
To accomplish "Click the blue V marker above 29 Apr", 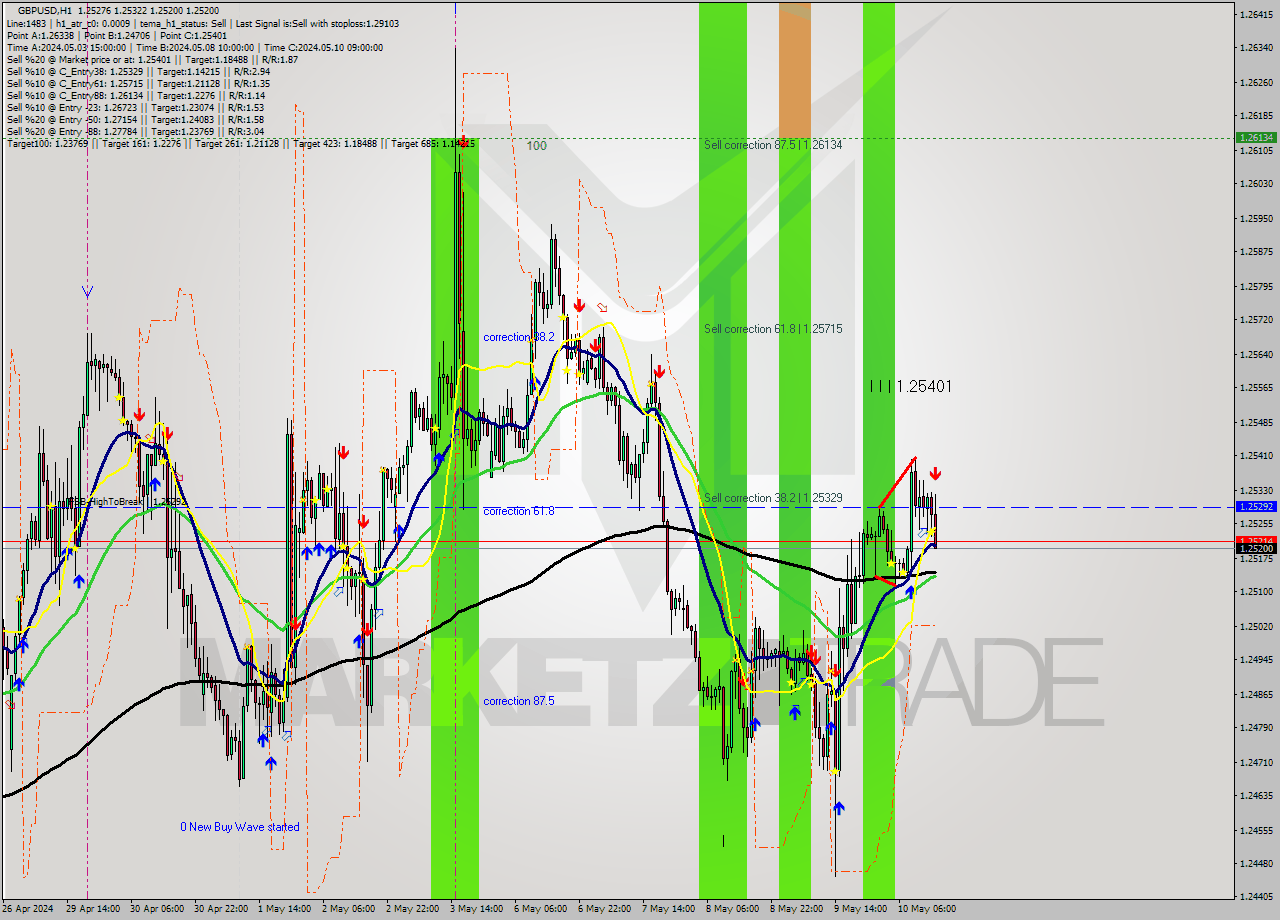I will coord(87,292).
